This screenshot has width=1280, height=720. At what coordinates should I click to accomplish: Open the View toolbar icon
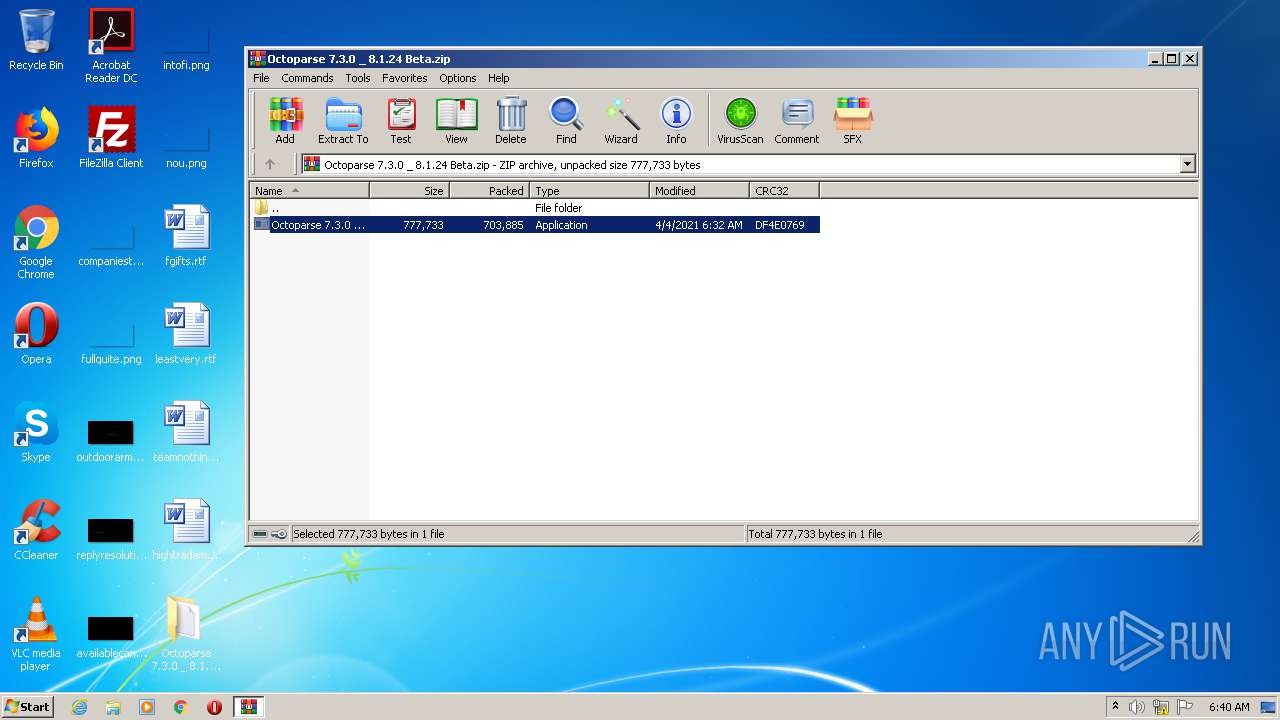[456, 121]
